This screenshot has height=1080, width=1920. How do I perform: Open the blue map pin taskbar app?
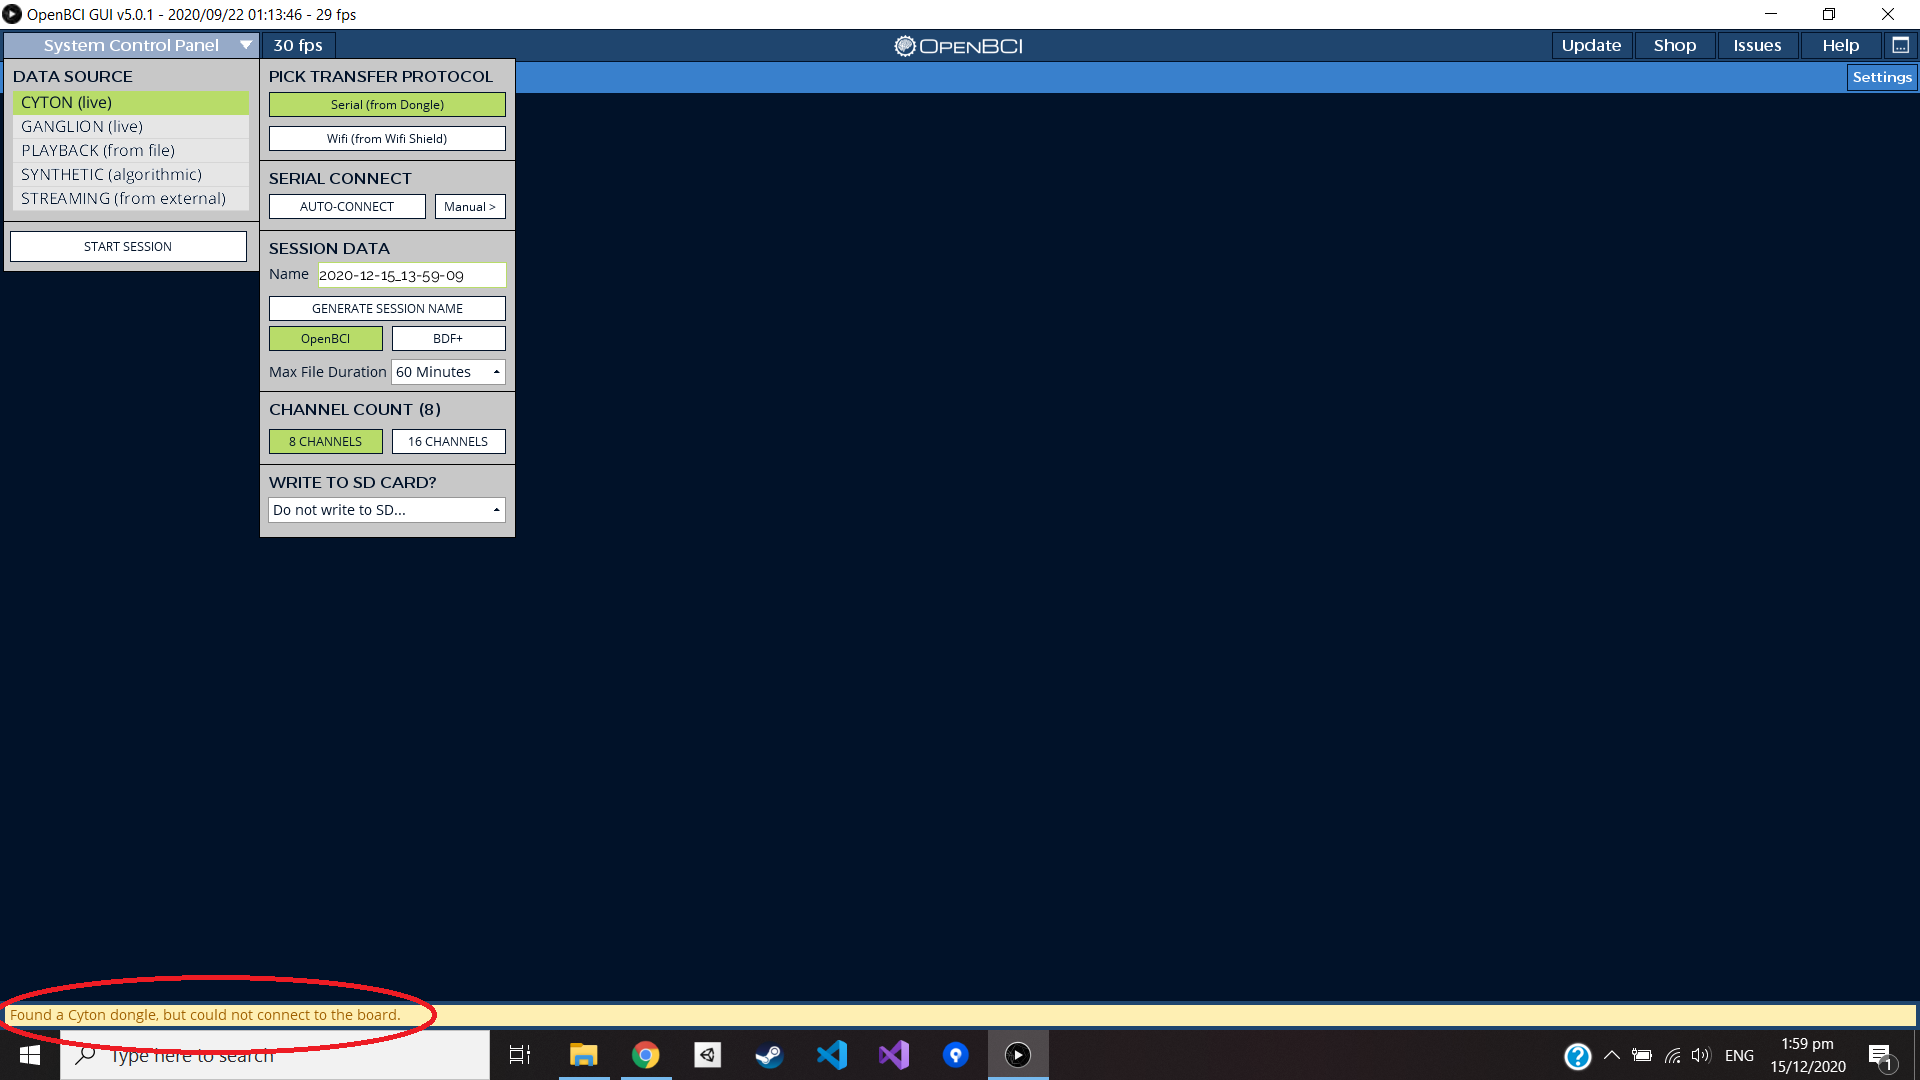956,1055
